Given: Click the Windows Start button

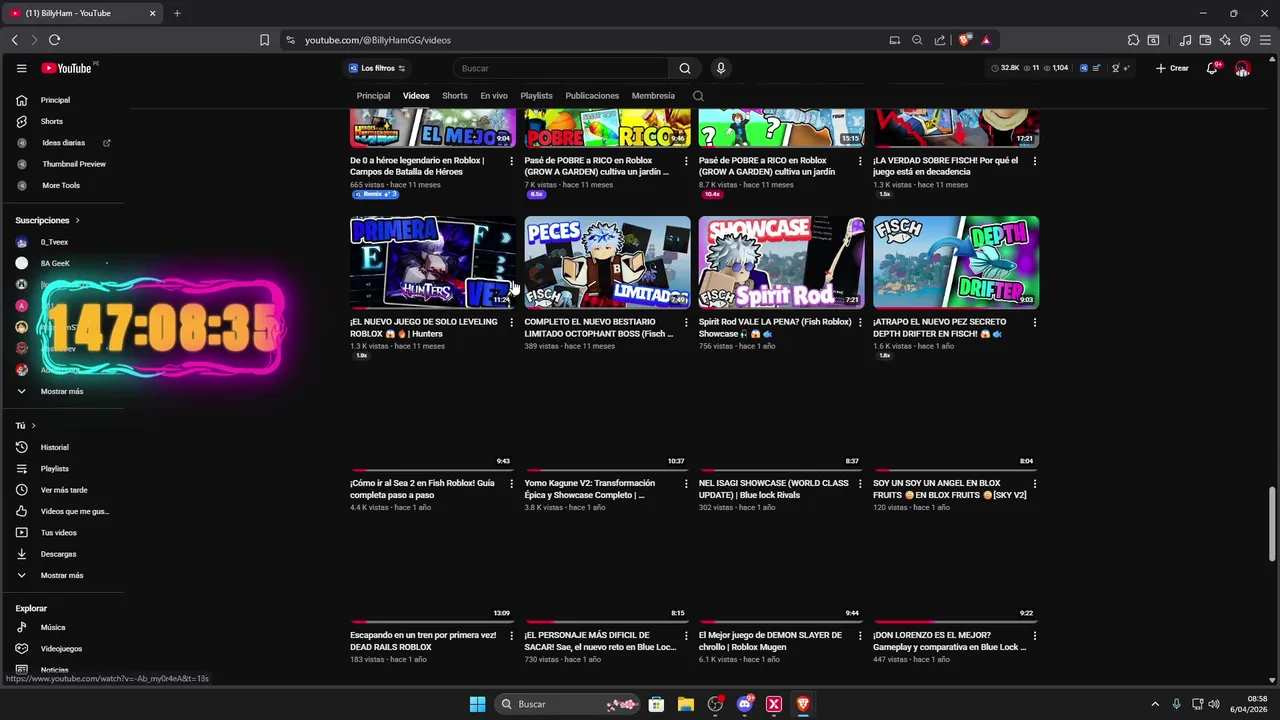Looking at the screenshot, I should (x=477, y=704).
